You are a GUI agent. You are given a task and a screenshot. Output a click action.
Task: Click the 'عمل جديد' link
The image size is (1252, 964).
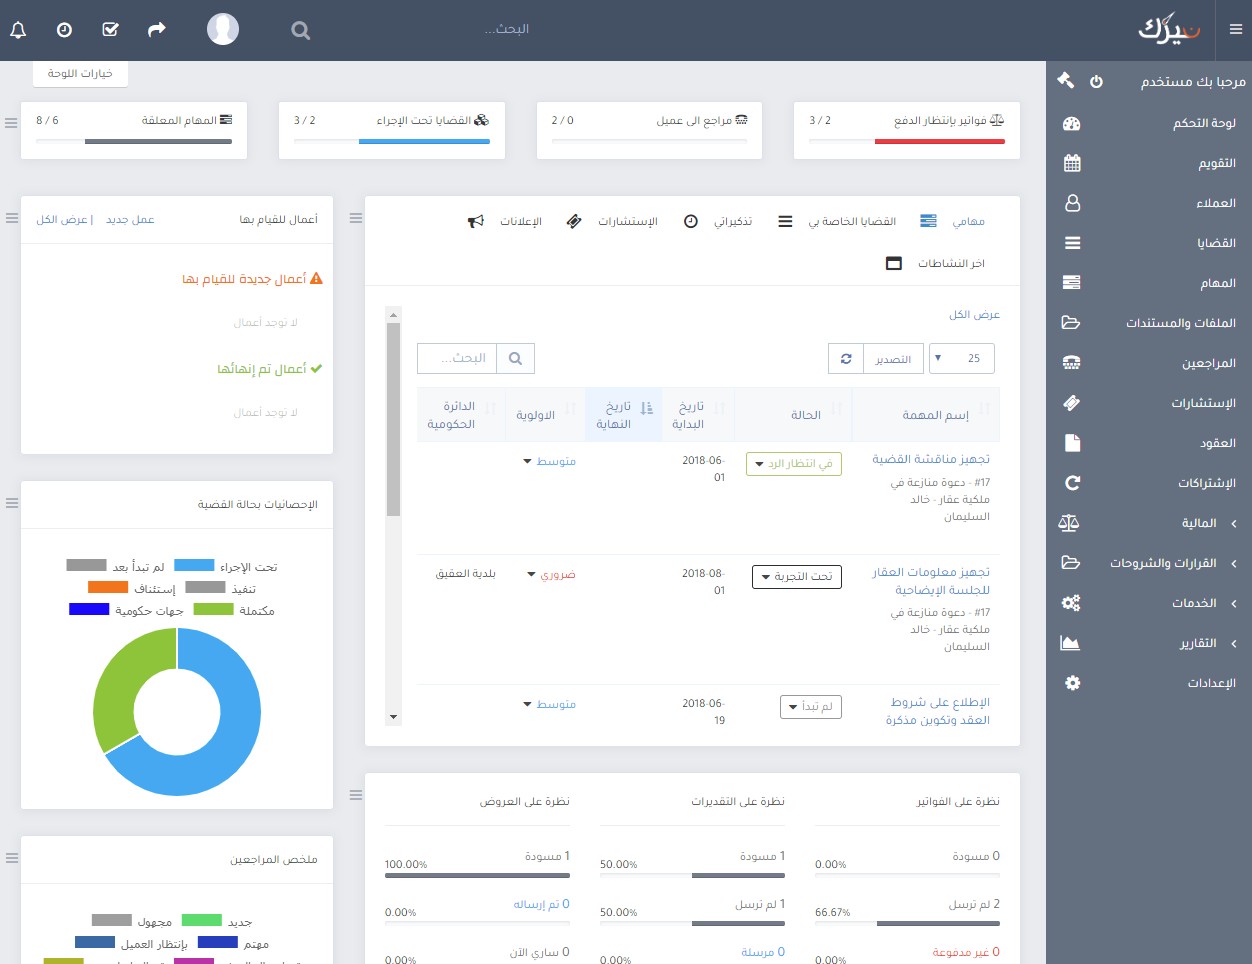click(x=130, y=219)
